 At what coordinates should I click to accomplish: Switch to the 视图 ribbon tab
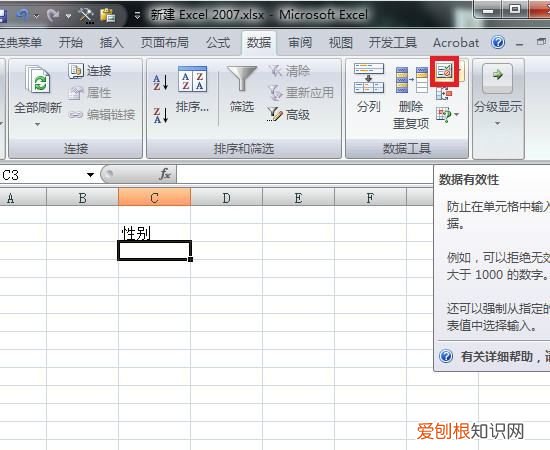point(341,42)
